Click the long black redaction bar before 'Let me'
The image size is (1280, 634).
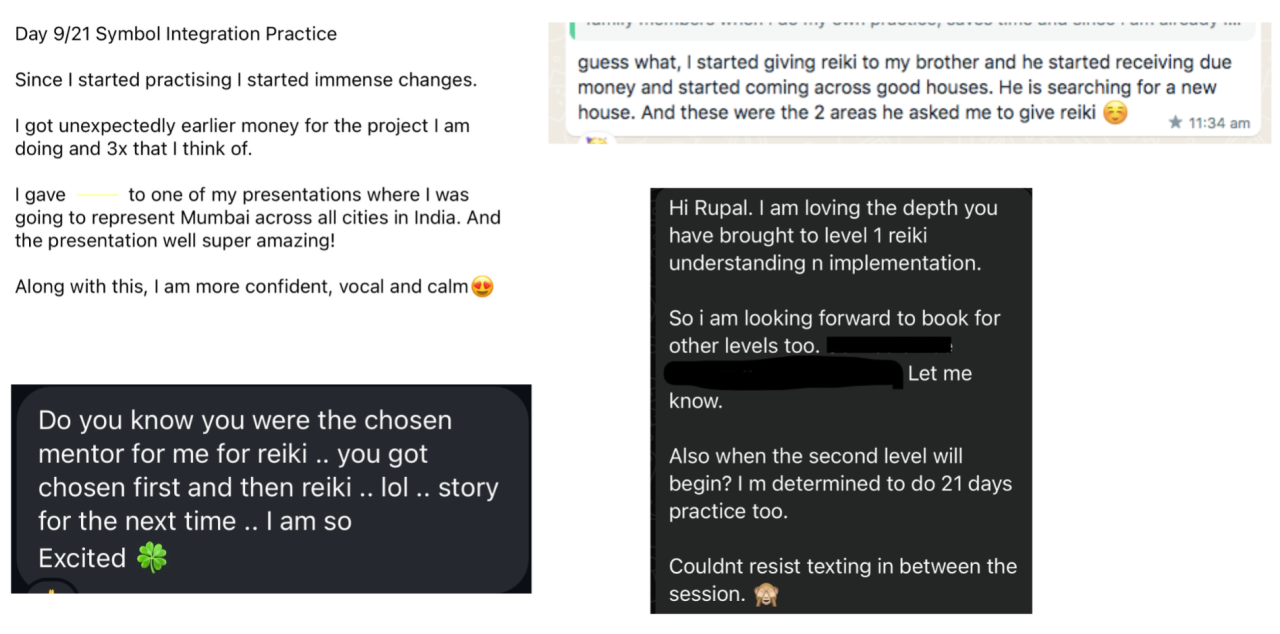pos(783,373)
